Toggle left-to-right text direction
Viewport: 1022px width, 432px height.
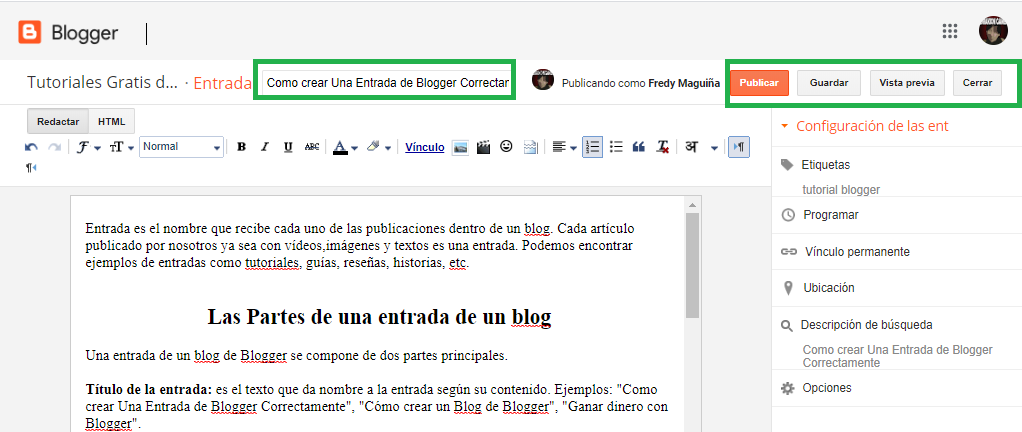point(739,147)
